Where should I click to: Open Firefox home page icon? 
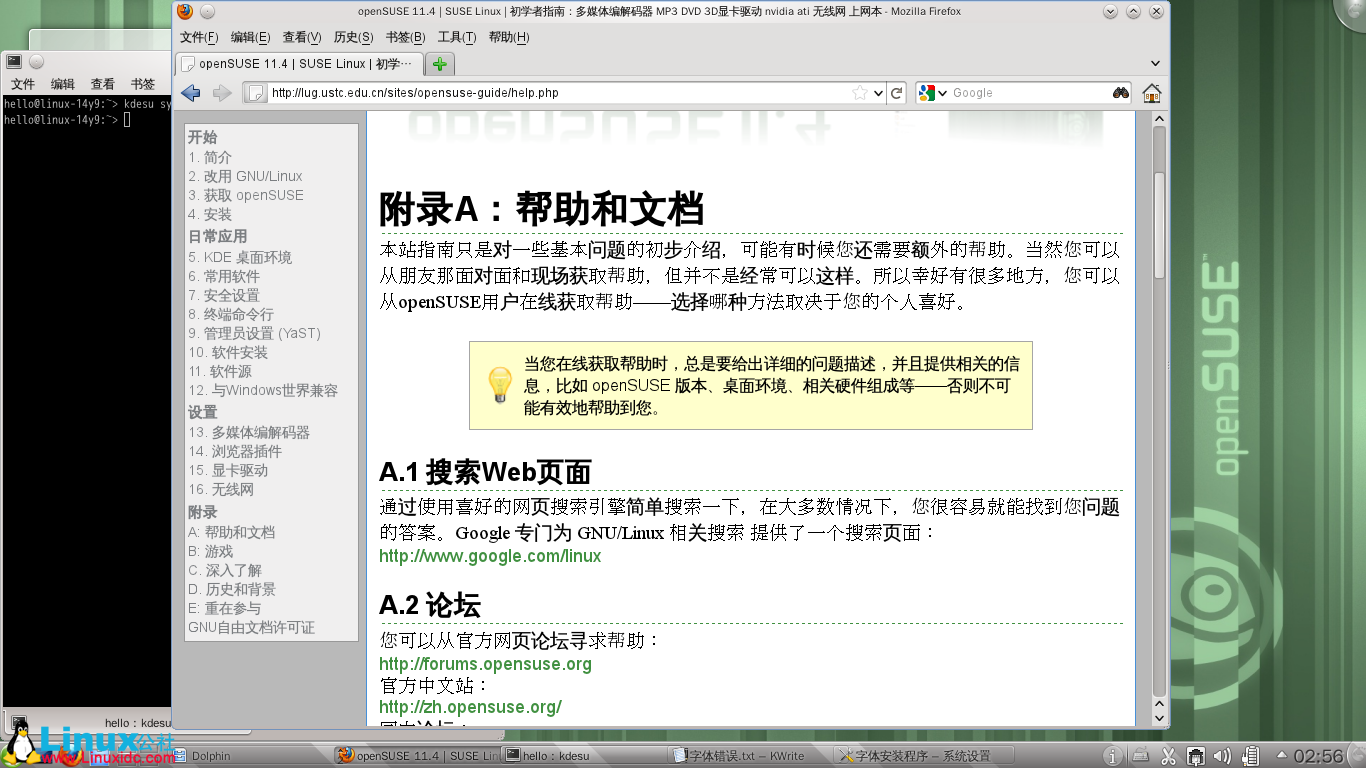click(1152, 93)
